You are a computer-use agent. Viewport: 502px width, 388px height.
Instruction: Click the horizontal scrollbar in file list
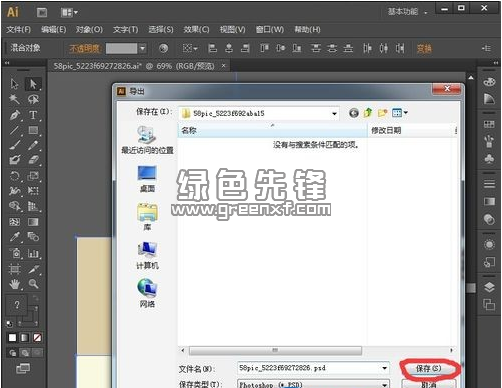[275, 350]
